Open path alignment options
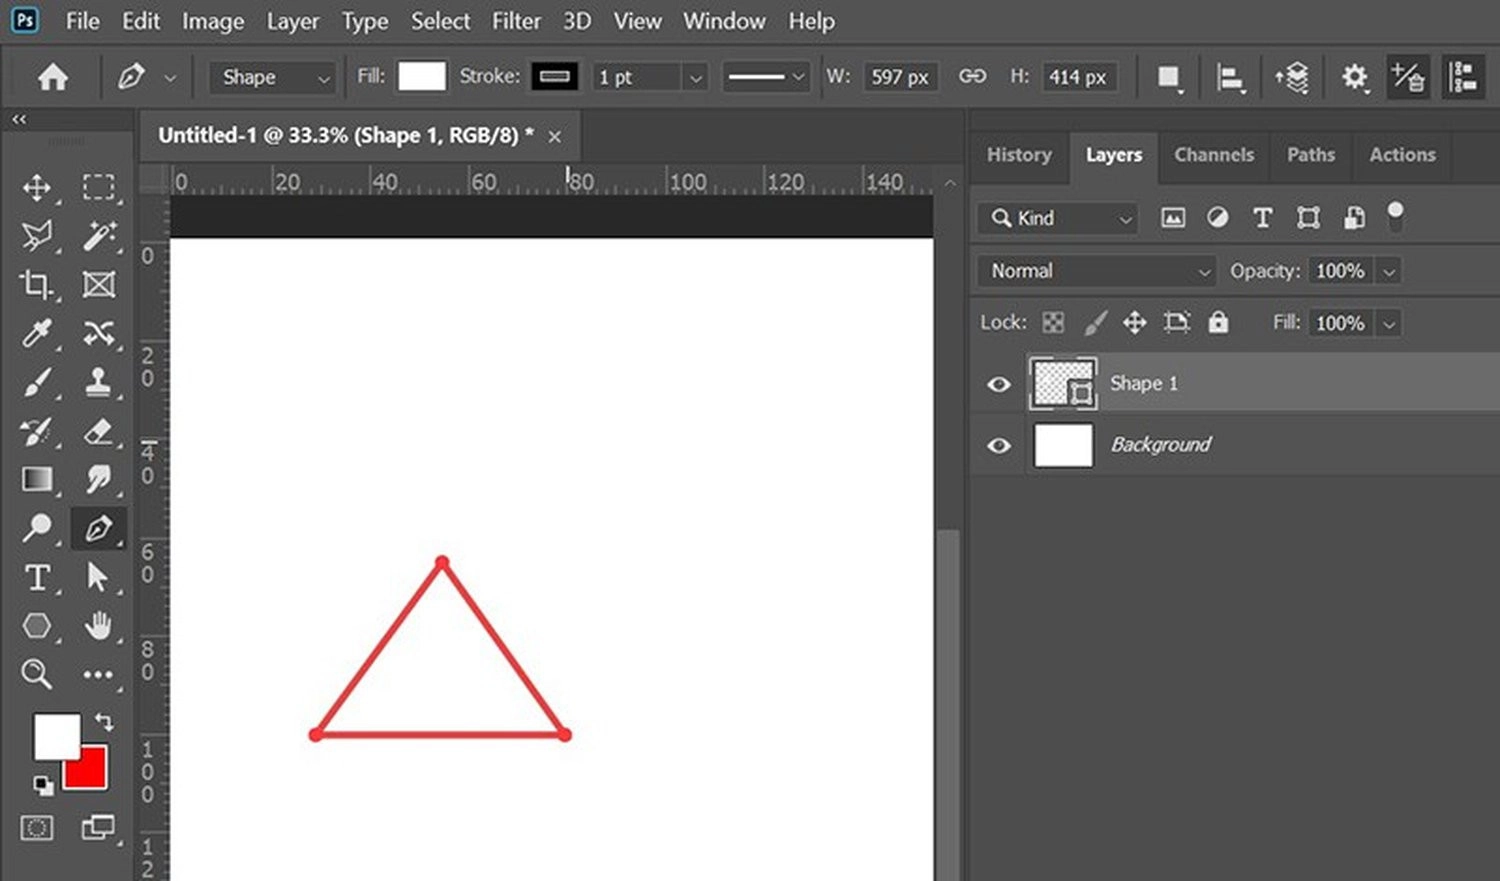This screenshot has width=1500, height=881. [1230, 78]
